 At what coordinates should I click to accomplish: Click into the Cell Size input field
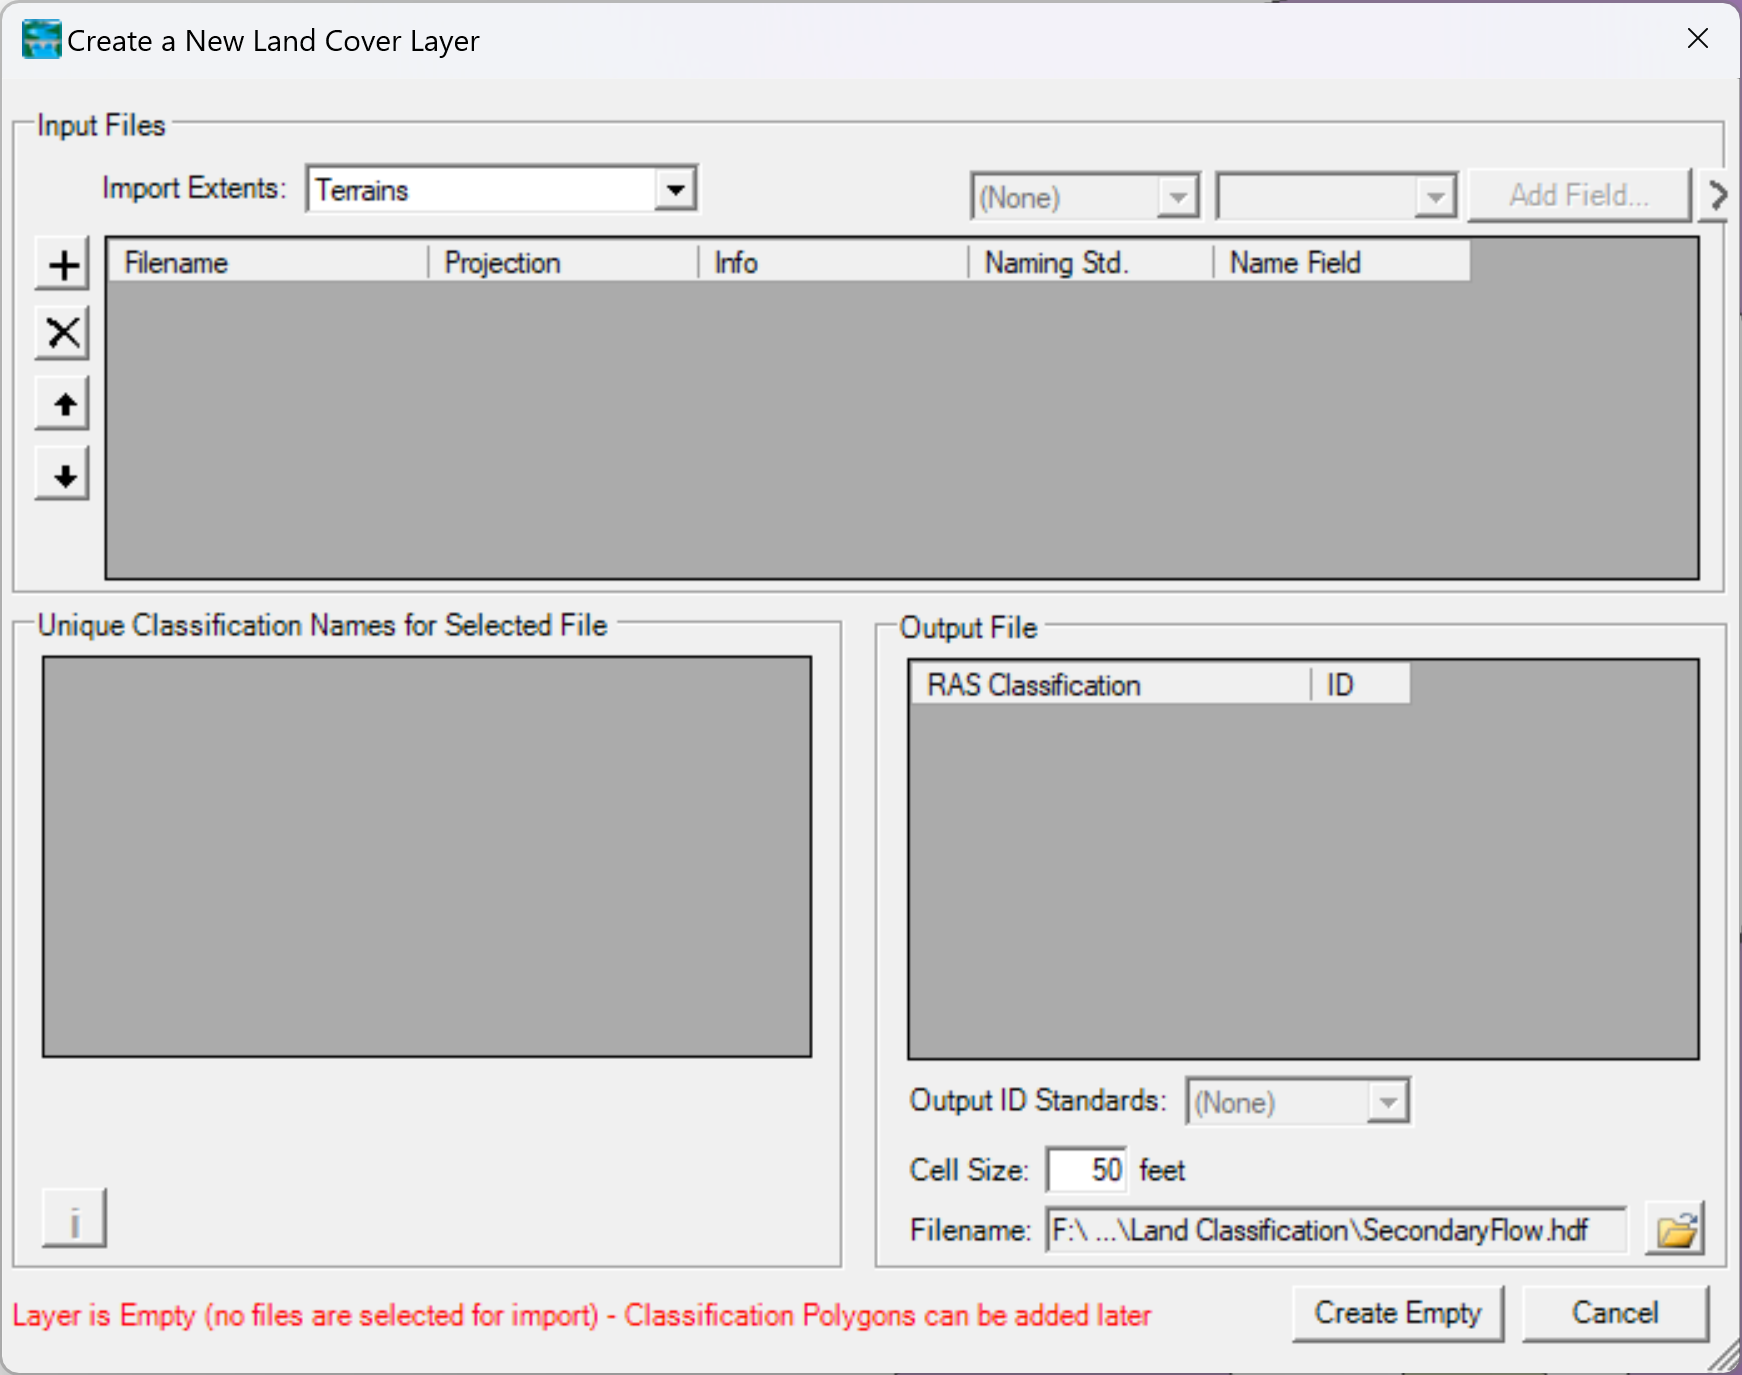coord(1086,1170)
